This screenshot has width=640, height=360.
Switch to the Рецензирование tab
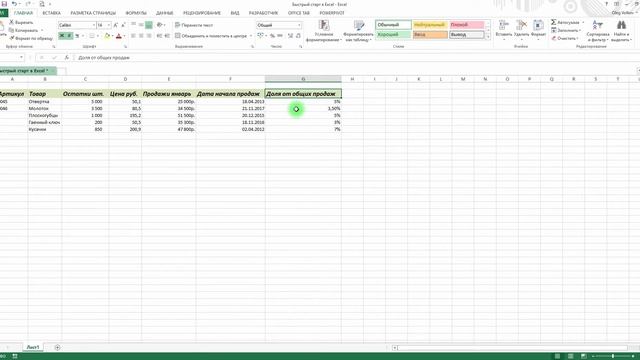point(202,13)
